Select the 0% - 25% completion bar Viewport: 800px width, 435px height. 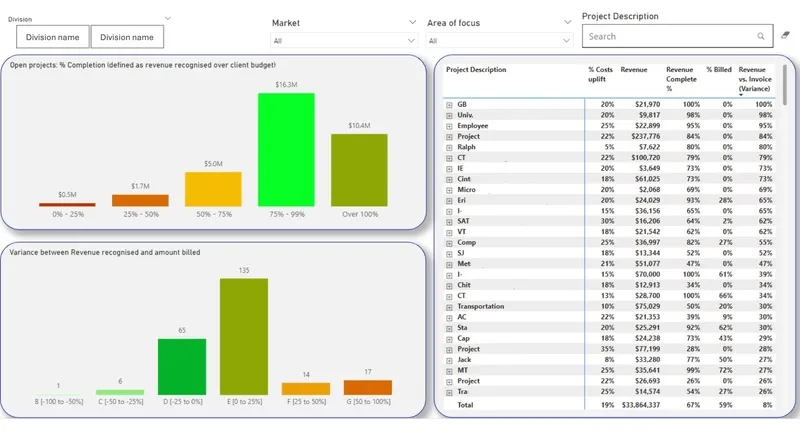point(67,204)
